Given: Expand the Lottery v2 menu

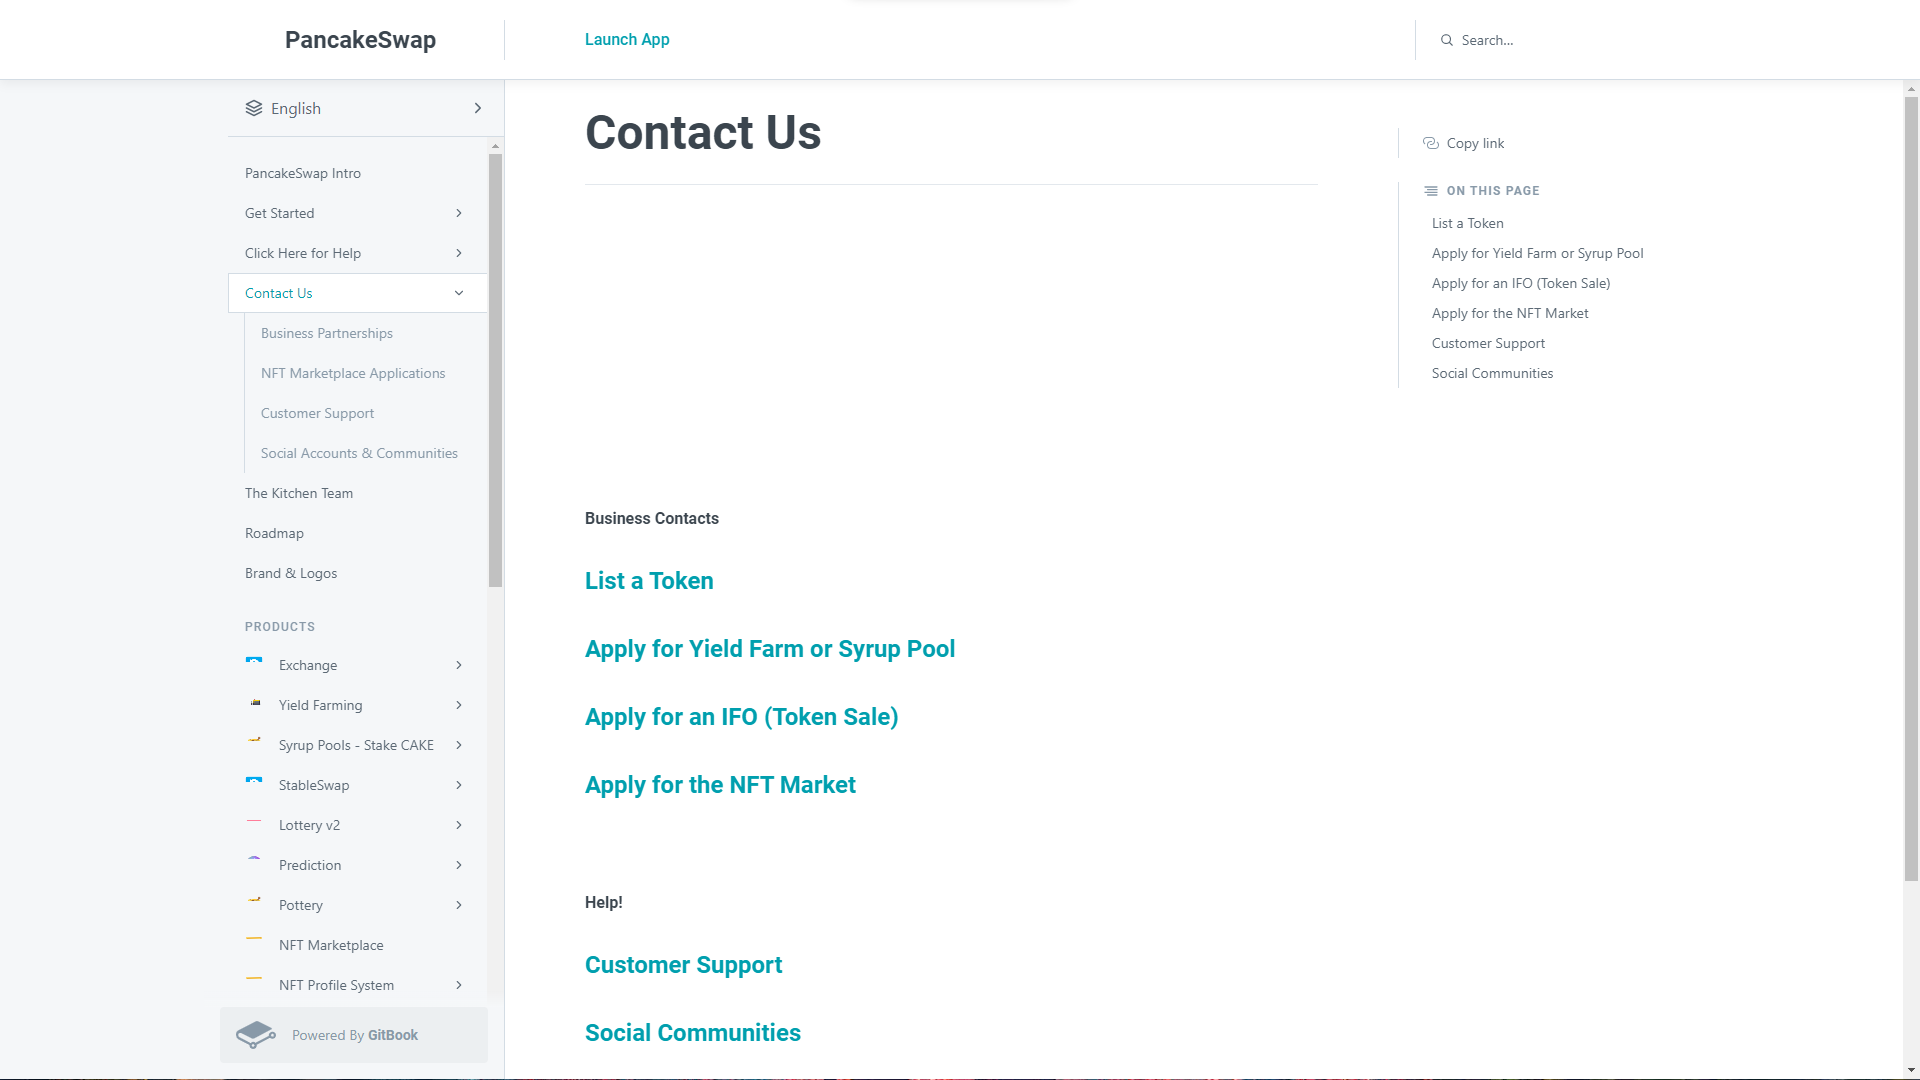Looking at the screenshot, I should (459, 825).
